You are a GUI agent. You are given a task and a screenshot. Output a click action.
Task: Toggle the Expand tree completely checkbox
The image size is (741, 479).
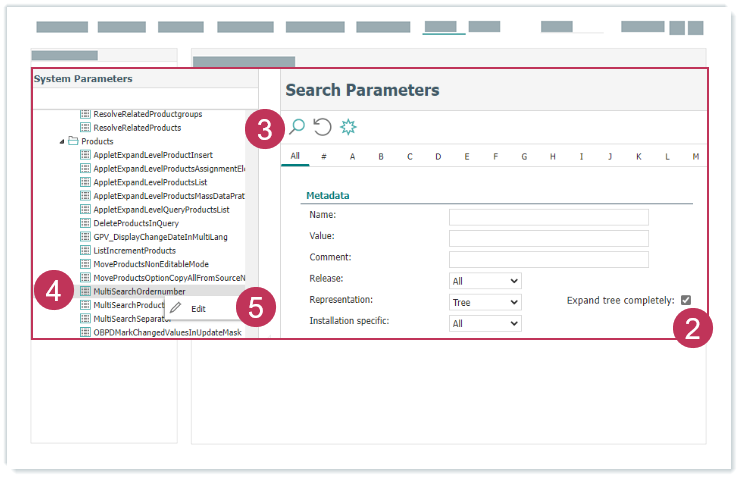click(x=686, y=300)
